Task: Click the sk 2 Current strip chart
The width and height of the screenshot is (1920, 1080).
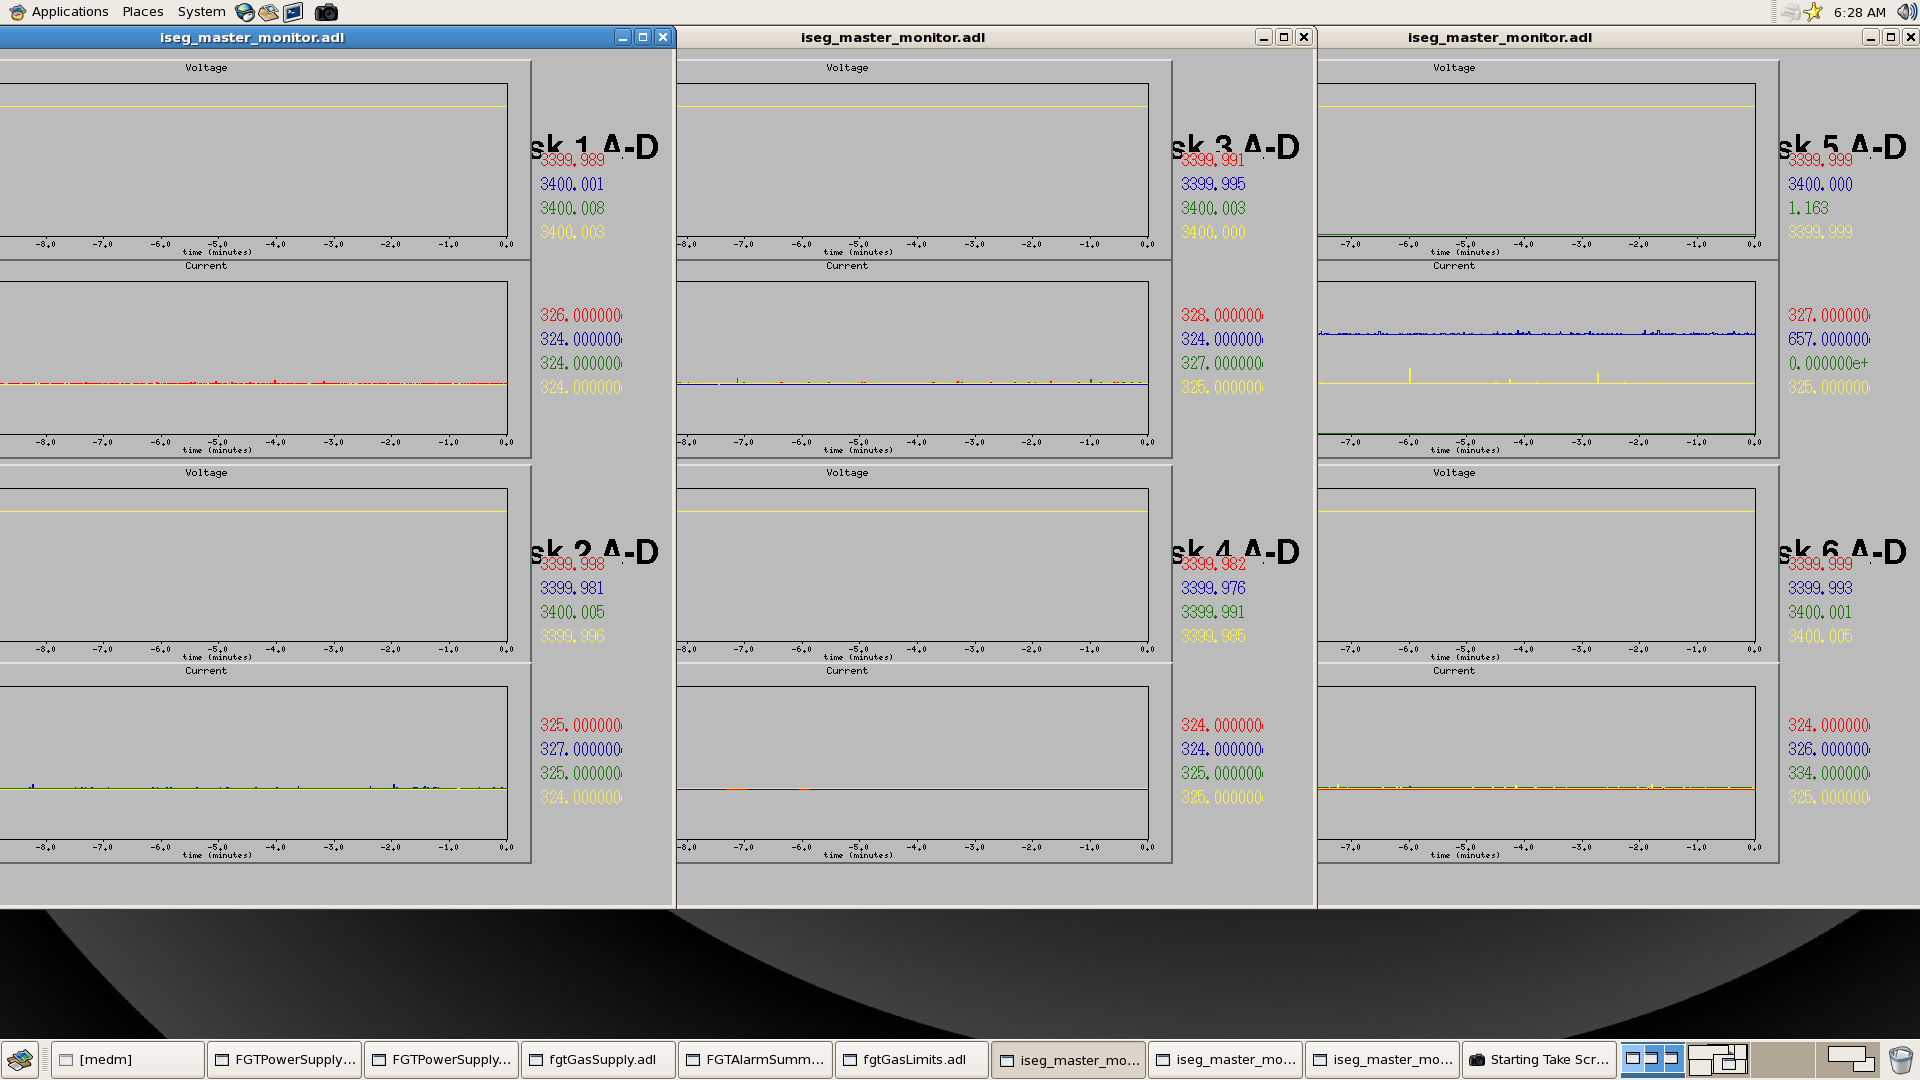Action: pos(265,763)
